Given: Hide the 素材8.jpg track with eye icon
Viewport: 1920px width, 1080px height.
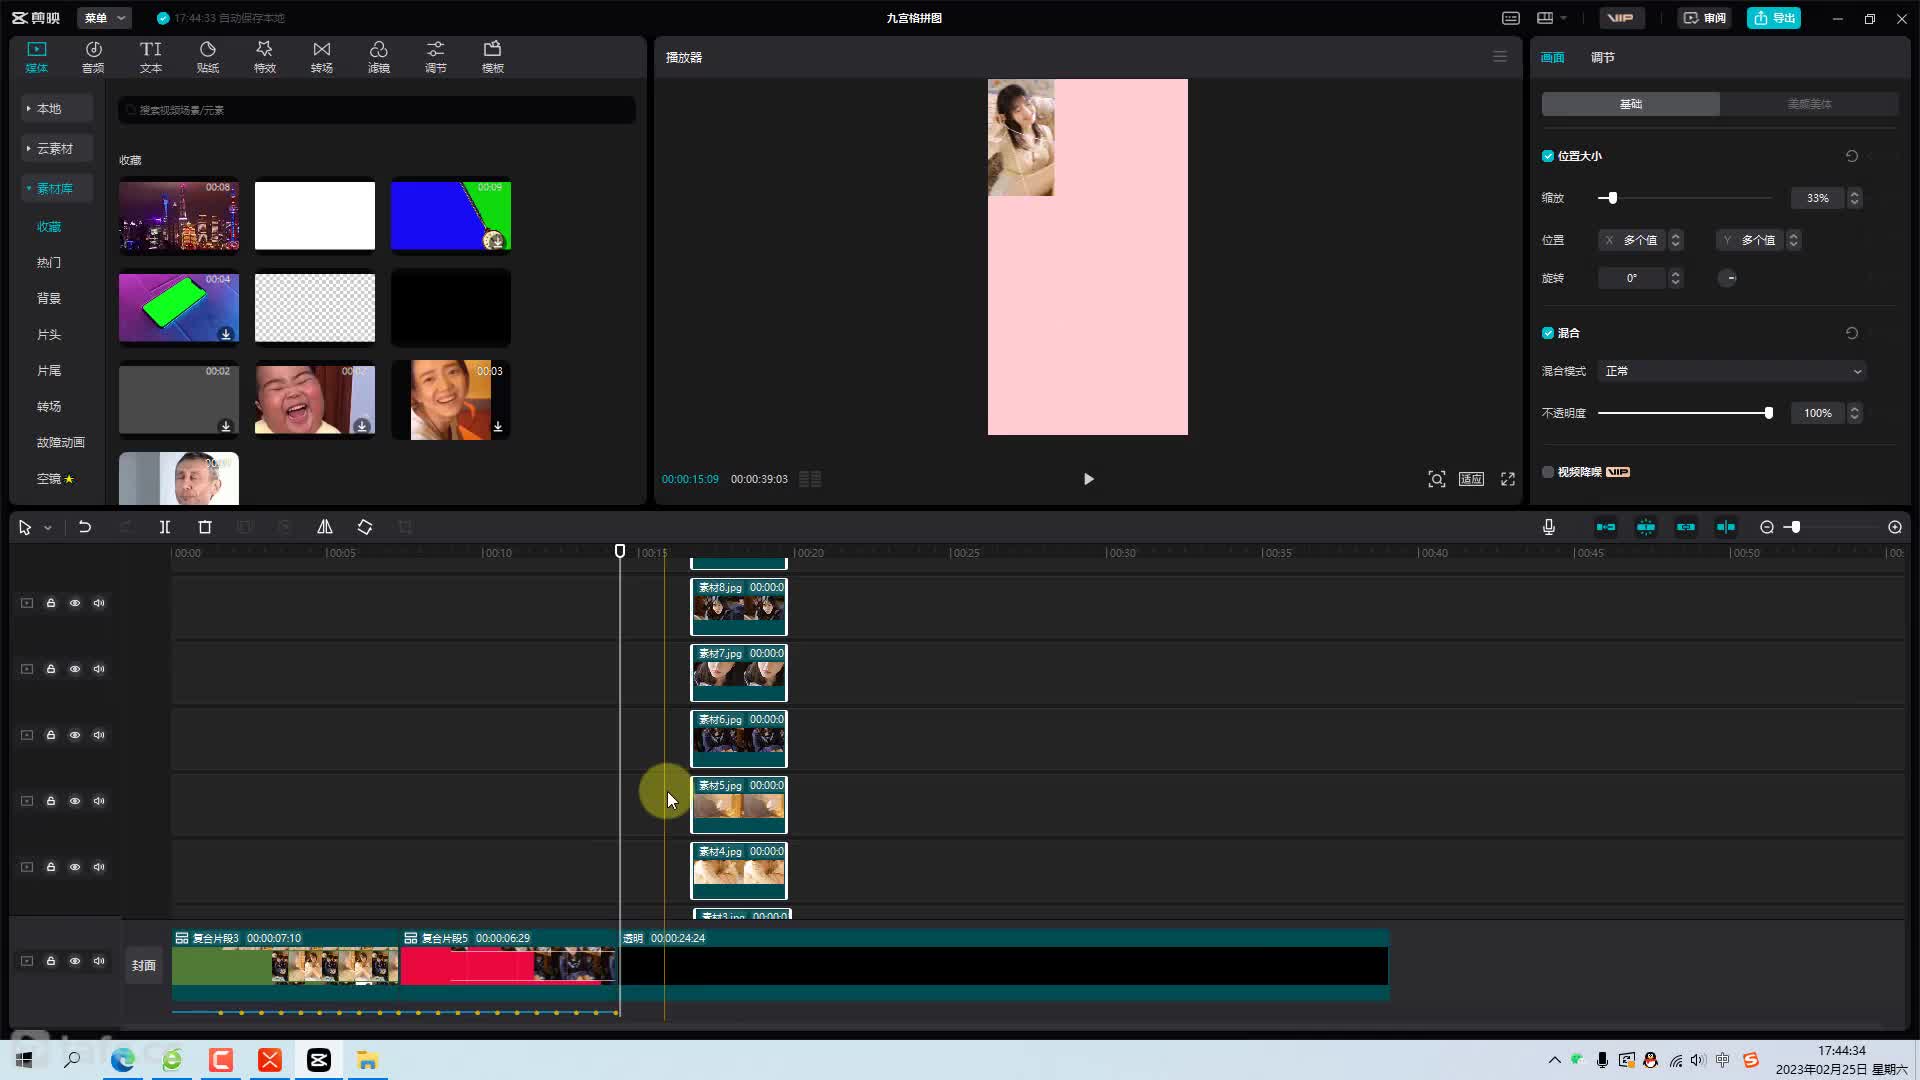Looking at the screenshot, I should [x=75, y=603].
